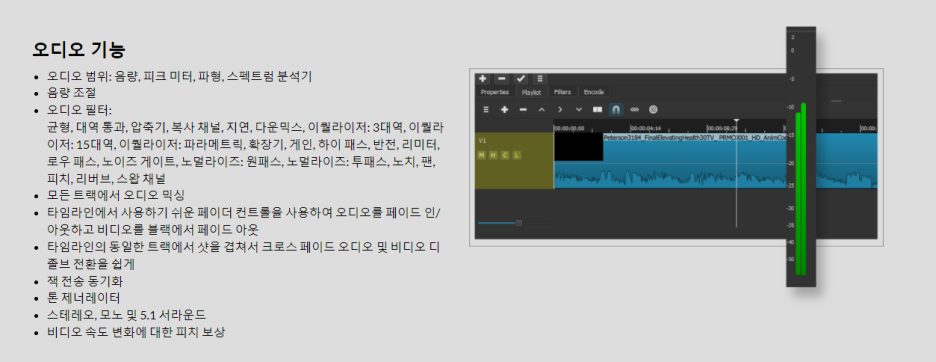
Task: Click the timeline lift (up chevron) icon
Action: [541, 110]
